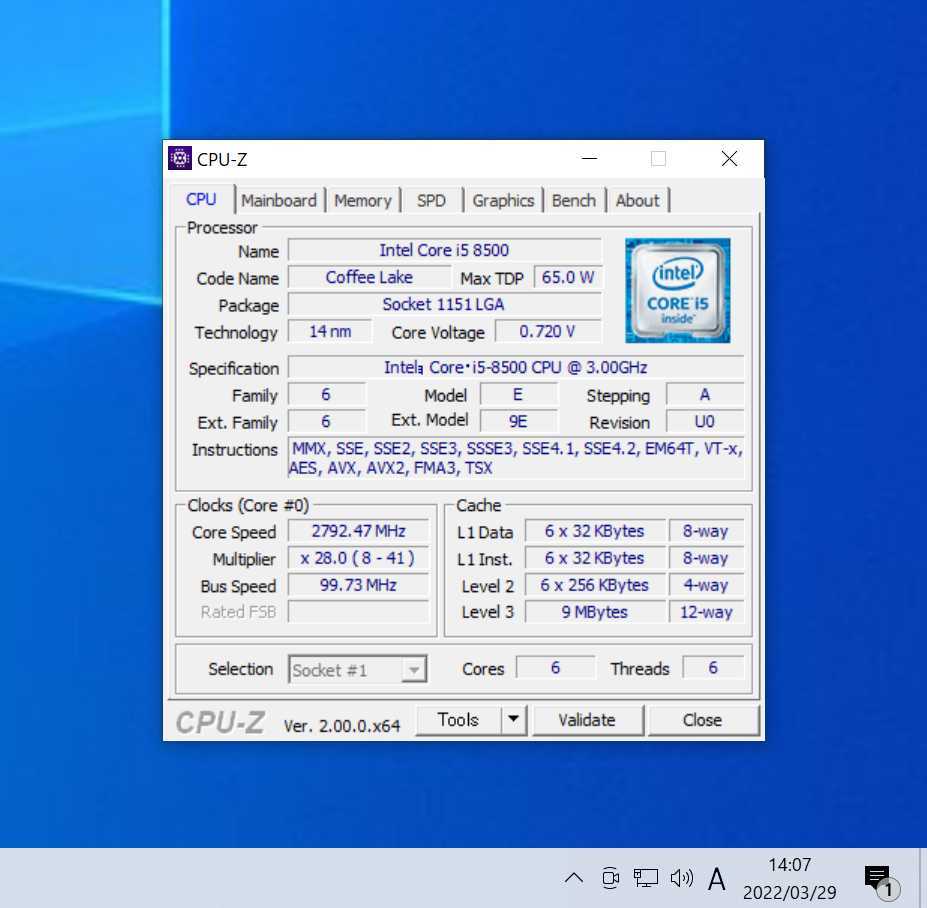Open Meet Now tray icon
Image resolution: width=927 pixels, height=908 pixels.
point(610,878)
